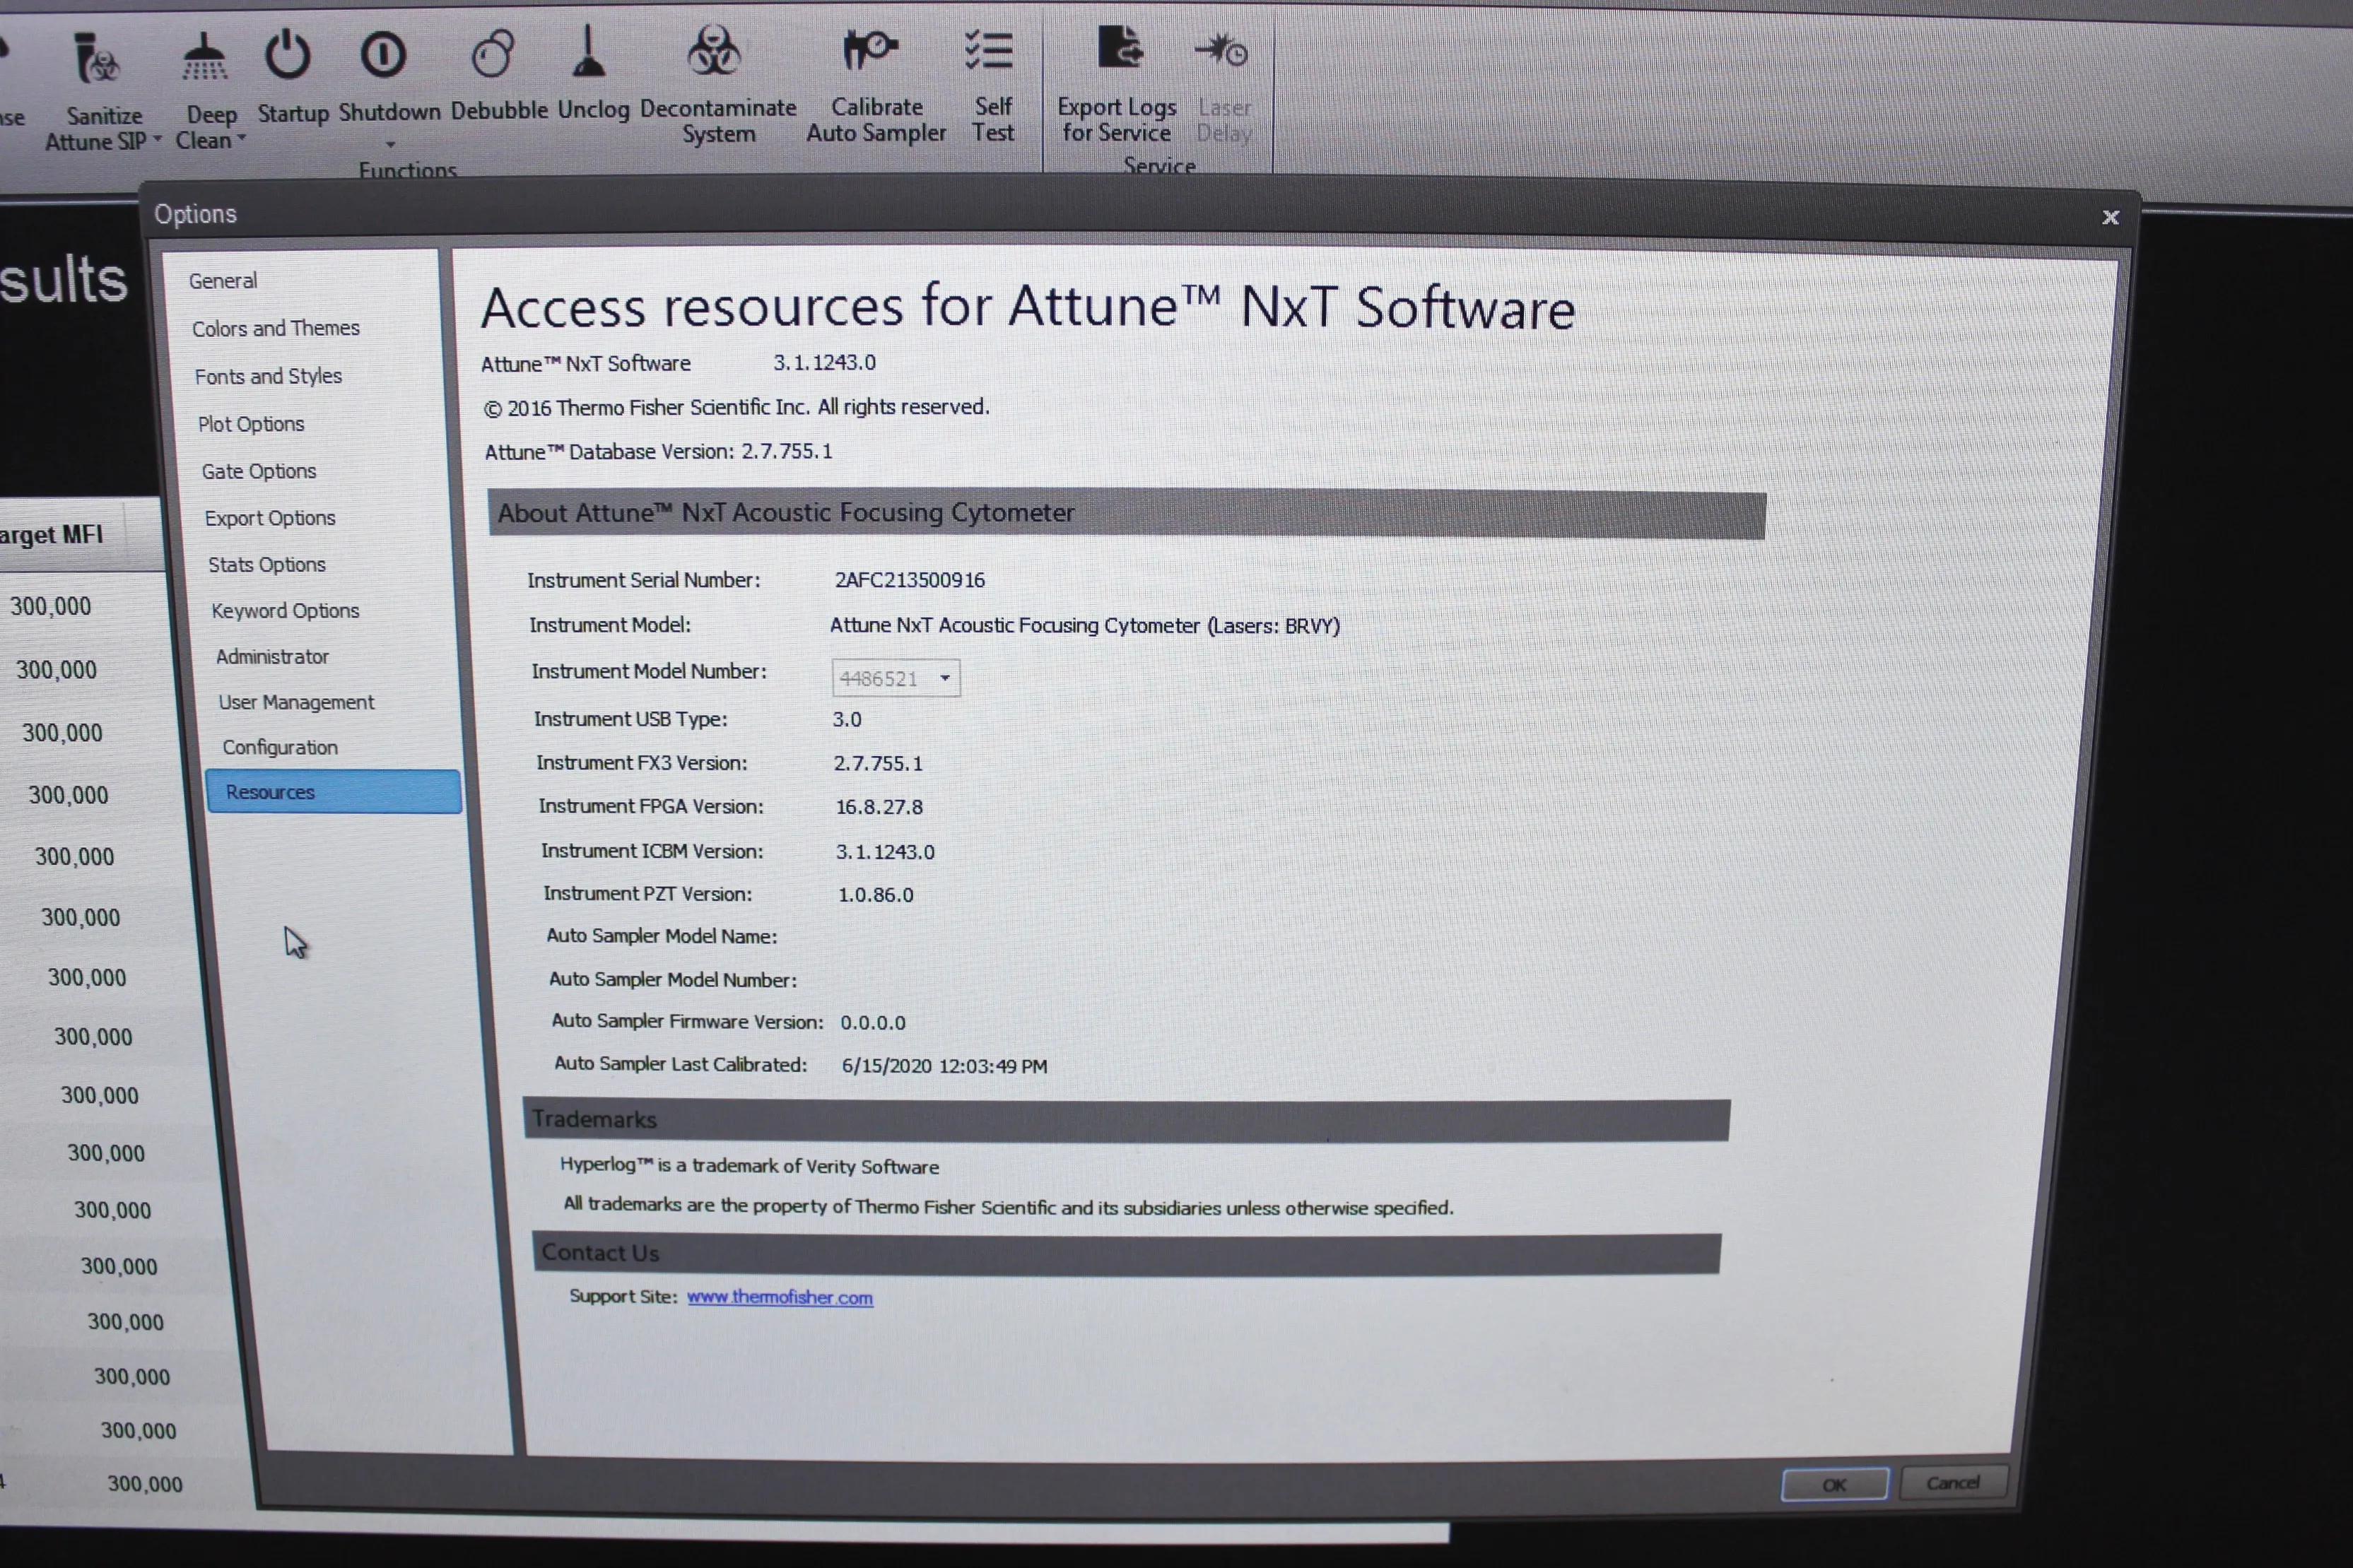Select Gate Options in sidebar
The image size is (2353, 1568).
pos(259,471)
